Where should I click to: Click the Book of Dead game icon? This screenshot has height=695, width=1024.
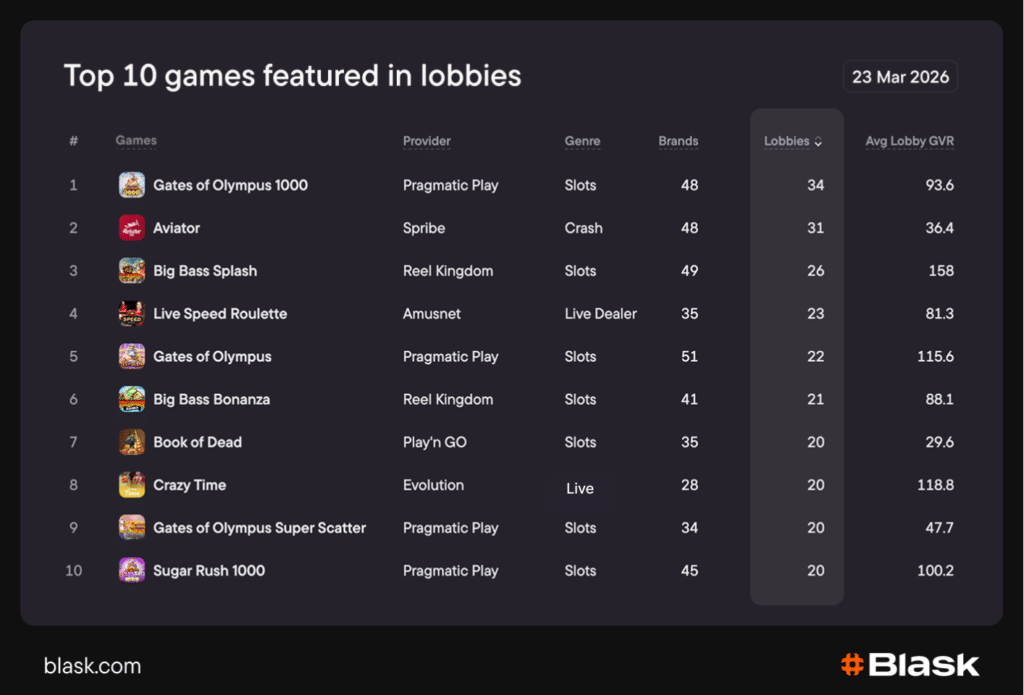coord(132,442)
